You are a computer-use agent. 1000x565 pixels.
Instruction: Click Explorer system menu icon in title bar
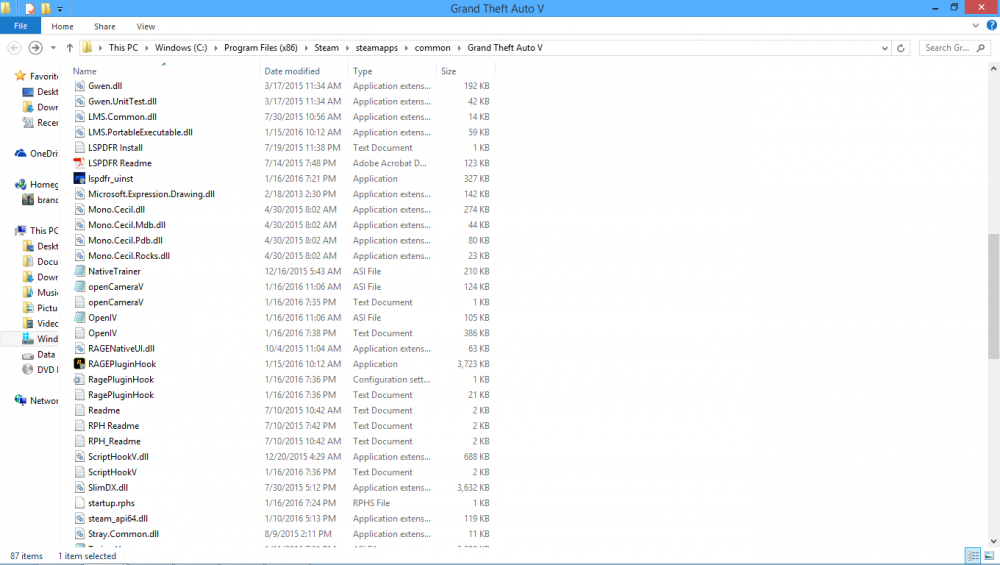[6, 8]
